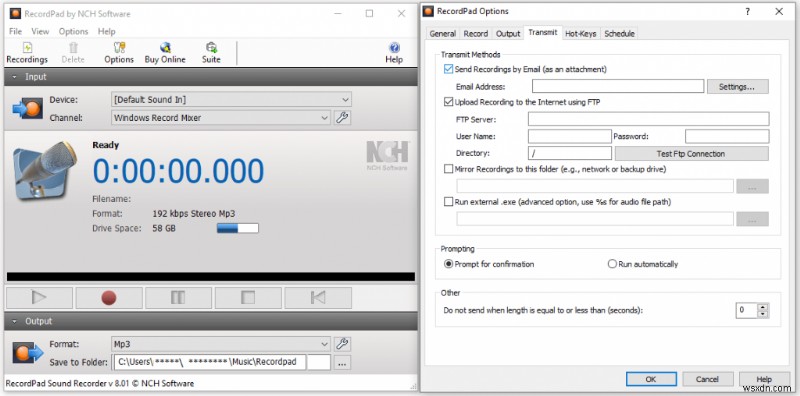Click the black audio level meter bar

(x=211, y=277)
